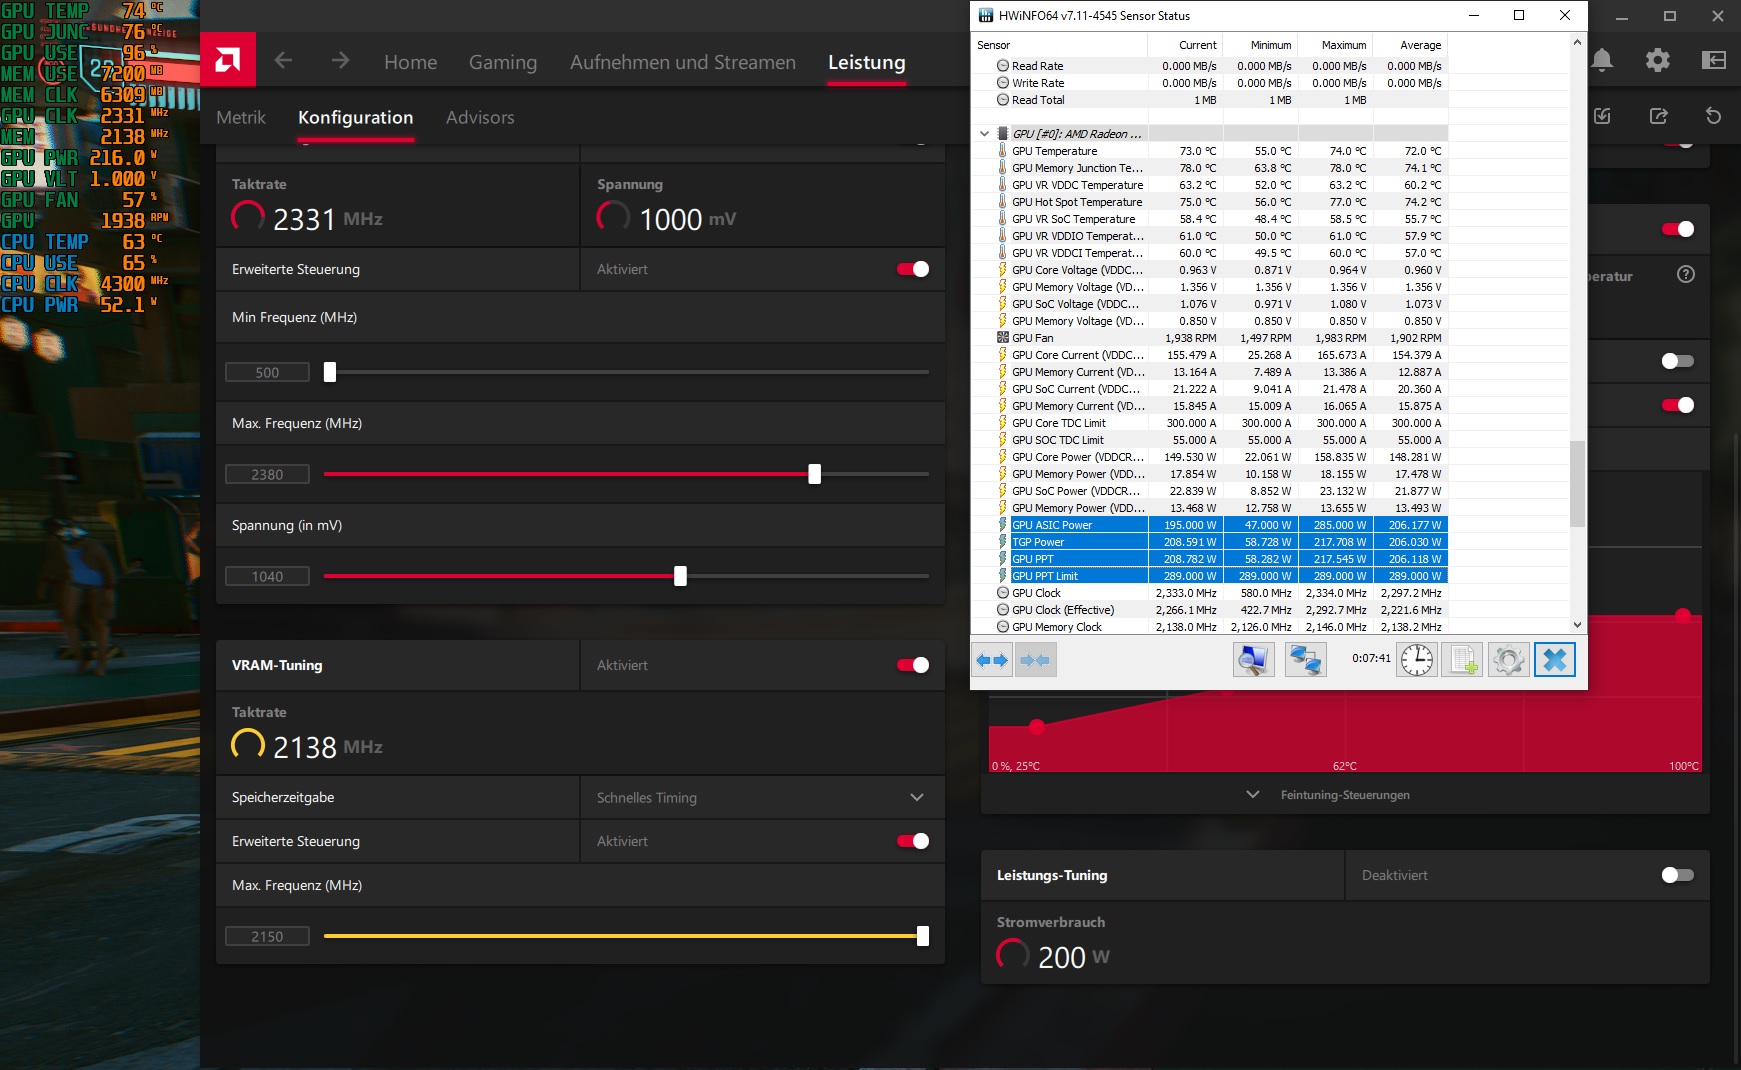The width and height of the screenshot is (1741, 1070).
Task: Click the AMD logo in Radeon Software
Action: pyautogui.click(x=228, y=60)
